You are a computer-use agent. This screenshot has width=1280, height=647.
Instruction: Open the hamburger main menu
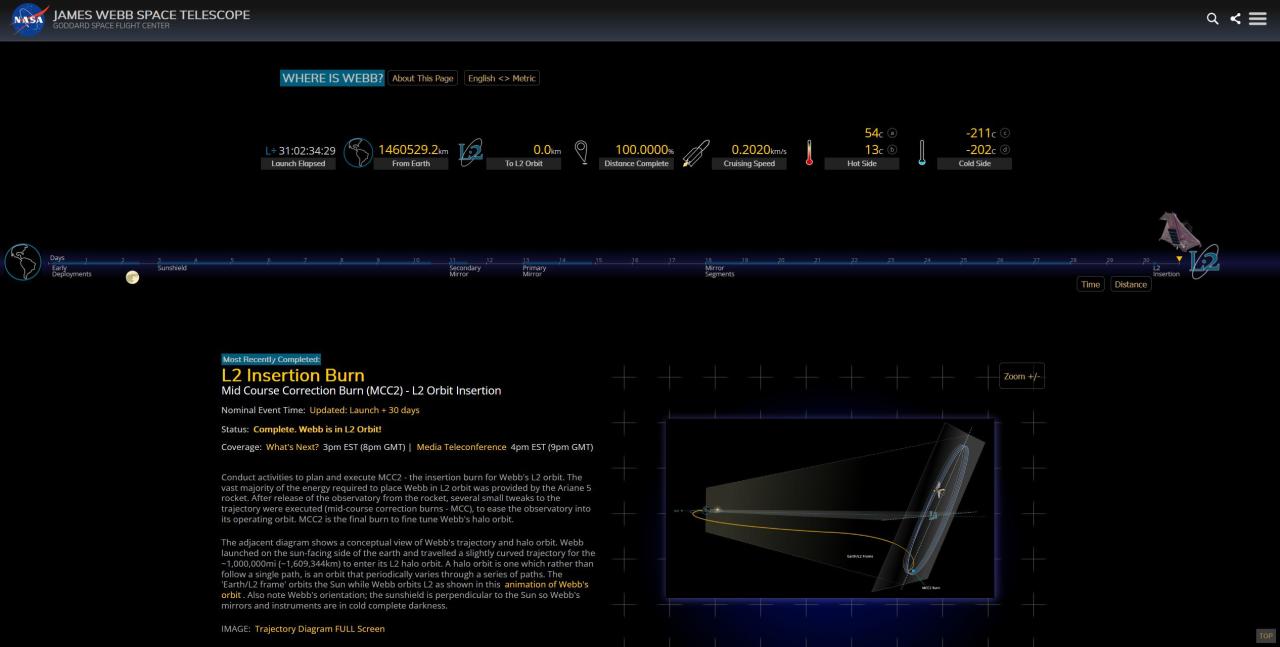pyautogui.click(x=1258, y=19)
